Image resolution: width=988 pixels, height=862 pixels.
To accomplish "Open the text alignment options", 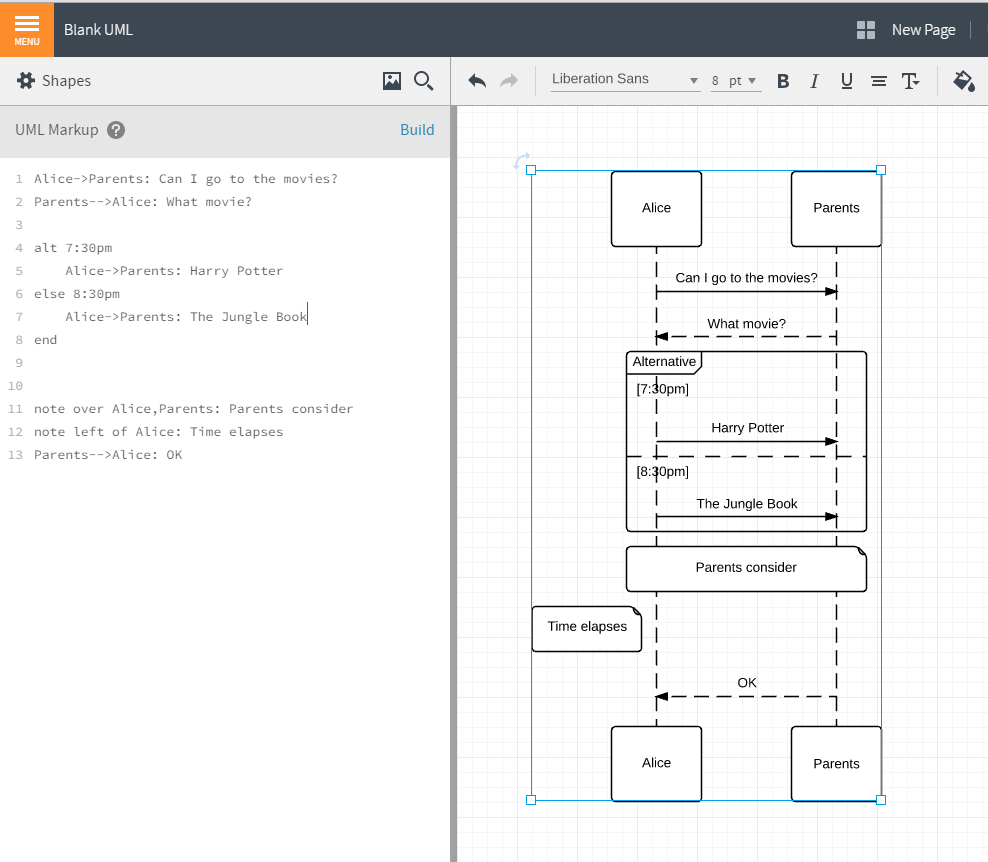I will coord(879,81).
